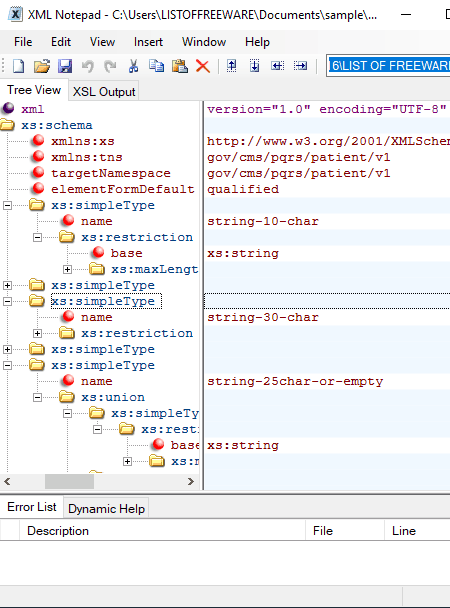Viewport: 450px width, 608px height.
Task: Click the horizontal scrollbar thumb in tree pane
Action: 69,482
